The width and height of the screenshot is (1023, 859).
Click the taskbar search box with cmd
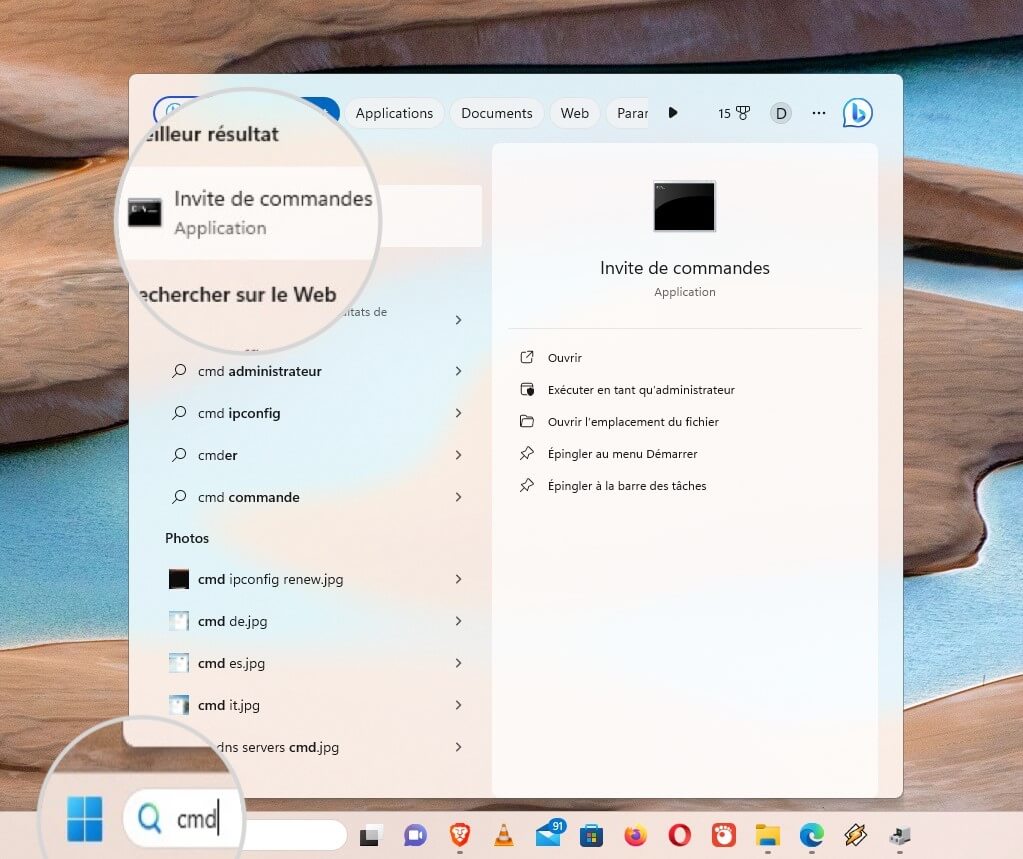point(235,819)
